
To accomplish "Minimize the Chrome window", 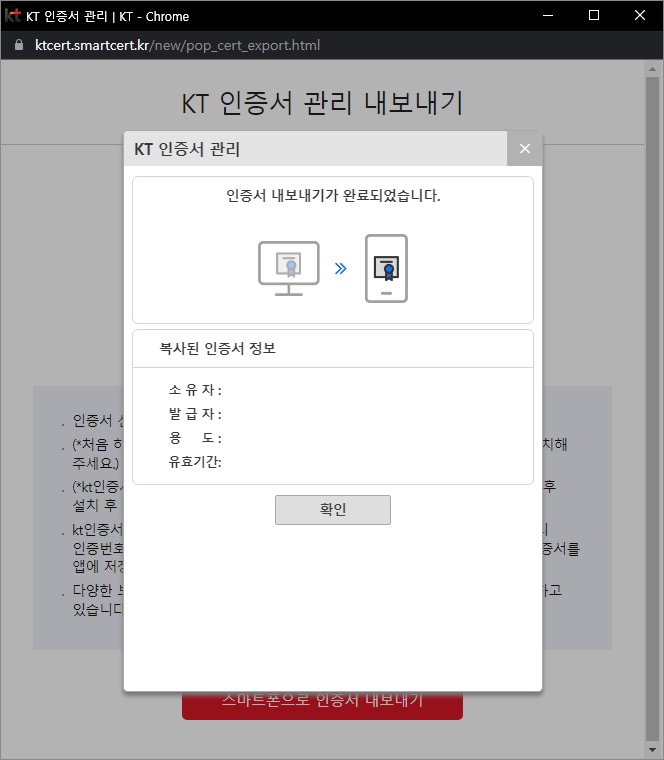I will point(548,16).
